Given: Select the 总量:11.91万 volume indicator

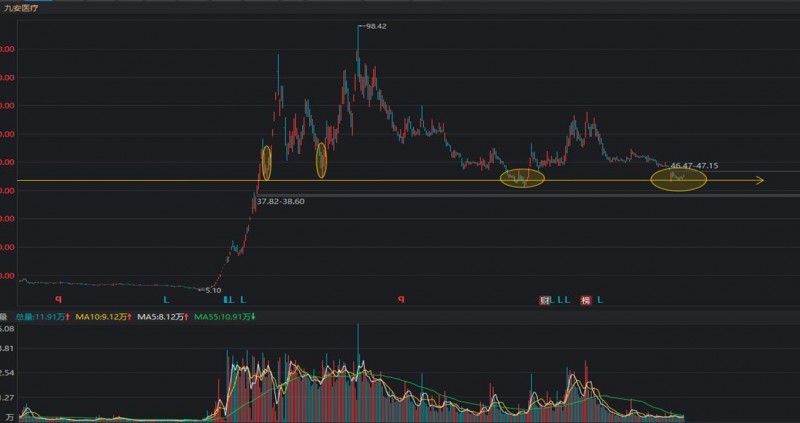Looking at the screenshot, I should click(43, 317).
